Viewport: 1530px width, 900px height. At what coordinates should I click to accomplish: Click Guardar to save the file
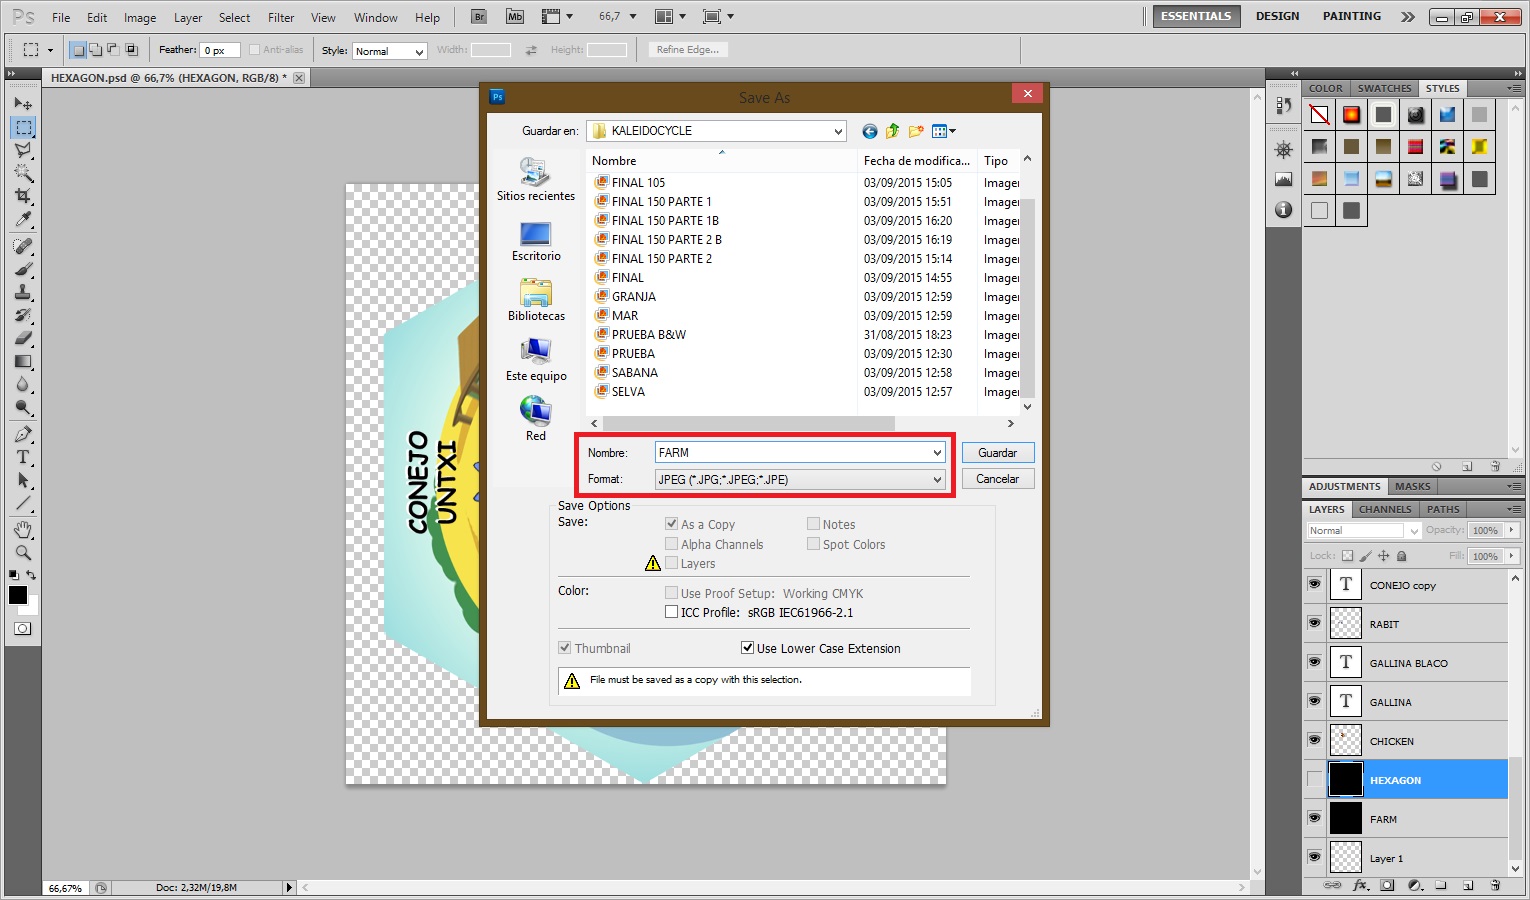tap(998, 453)
